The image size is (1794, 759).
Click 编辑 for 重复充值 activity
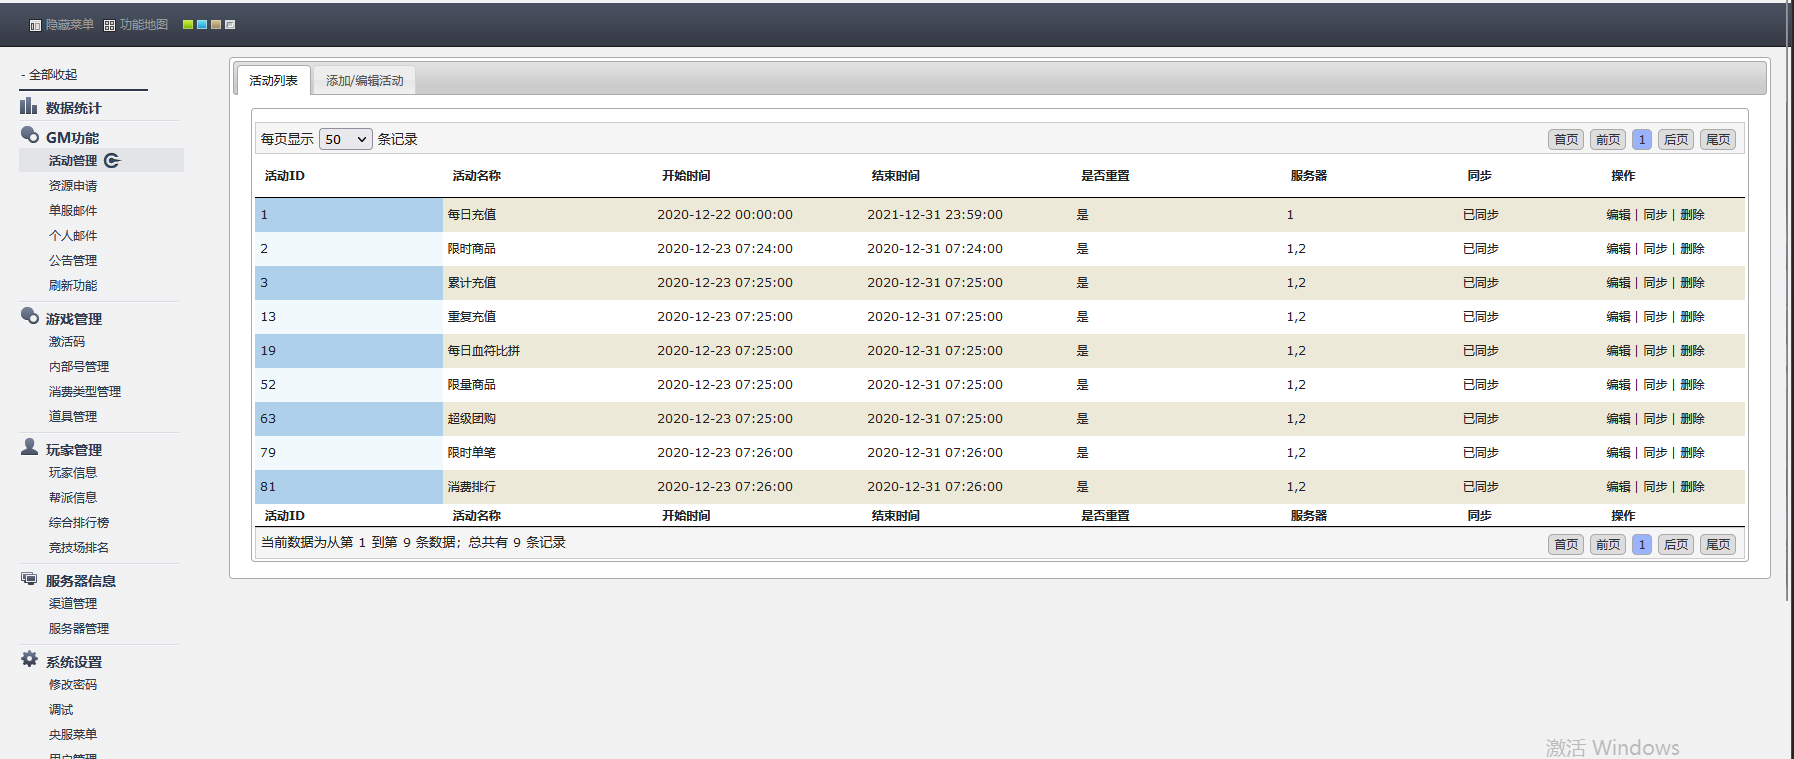[1618, 317]
